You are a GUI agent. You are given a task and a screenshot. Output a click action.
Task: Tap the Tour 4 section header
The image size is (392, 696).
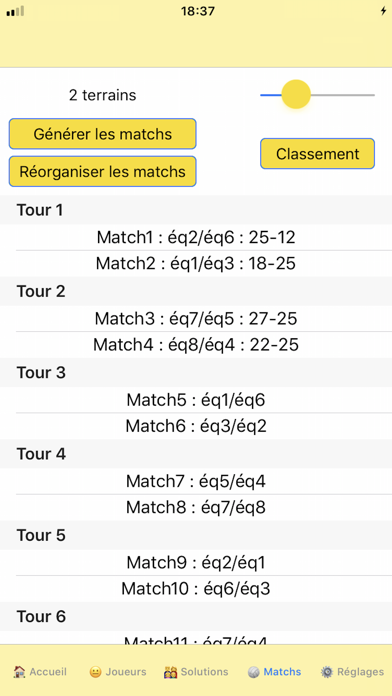pyautogui.click(x=196, y=454)
